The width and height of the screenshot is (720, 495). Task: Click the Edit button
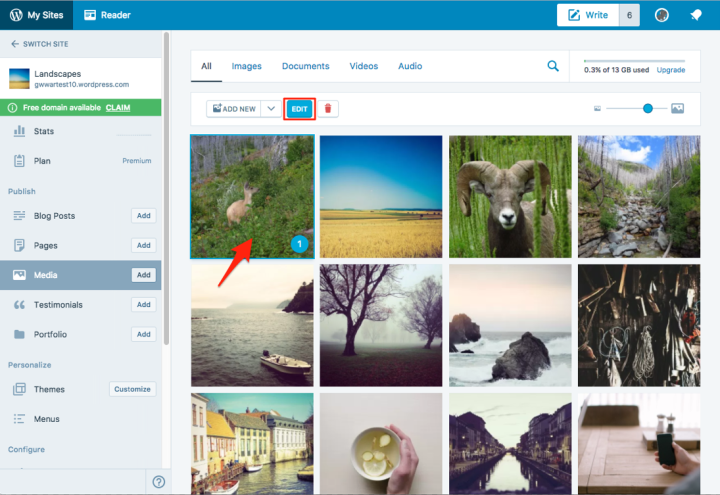tap(299, 108)
